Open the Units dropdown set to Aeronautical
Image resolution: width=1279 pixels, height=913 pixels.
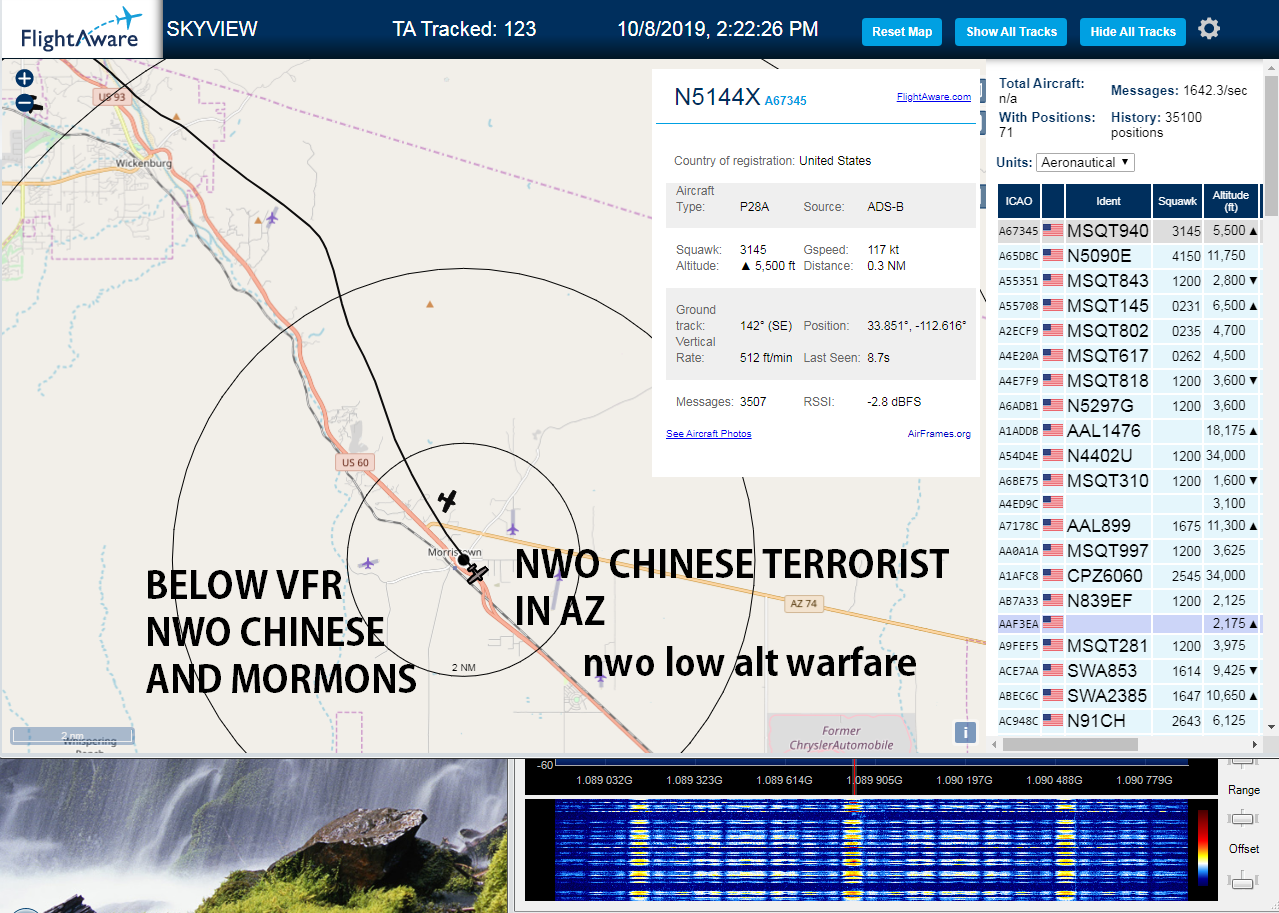point(1086,162)
